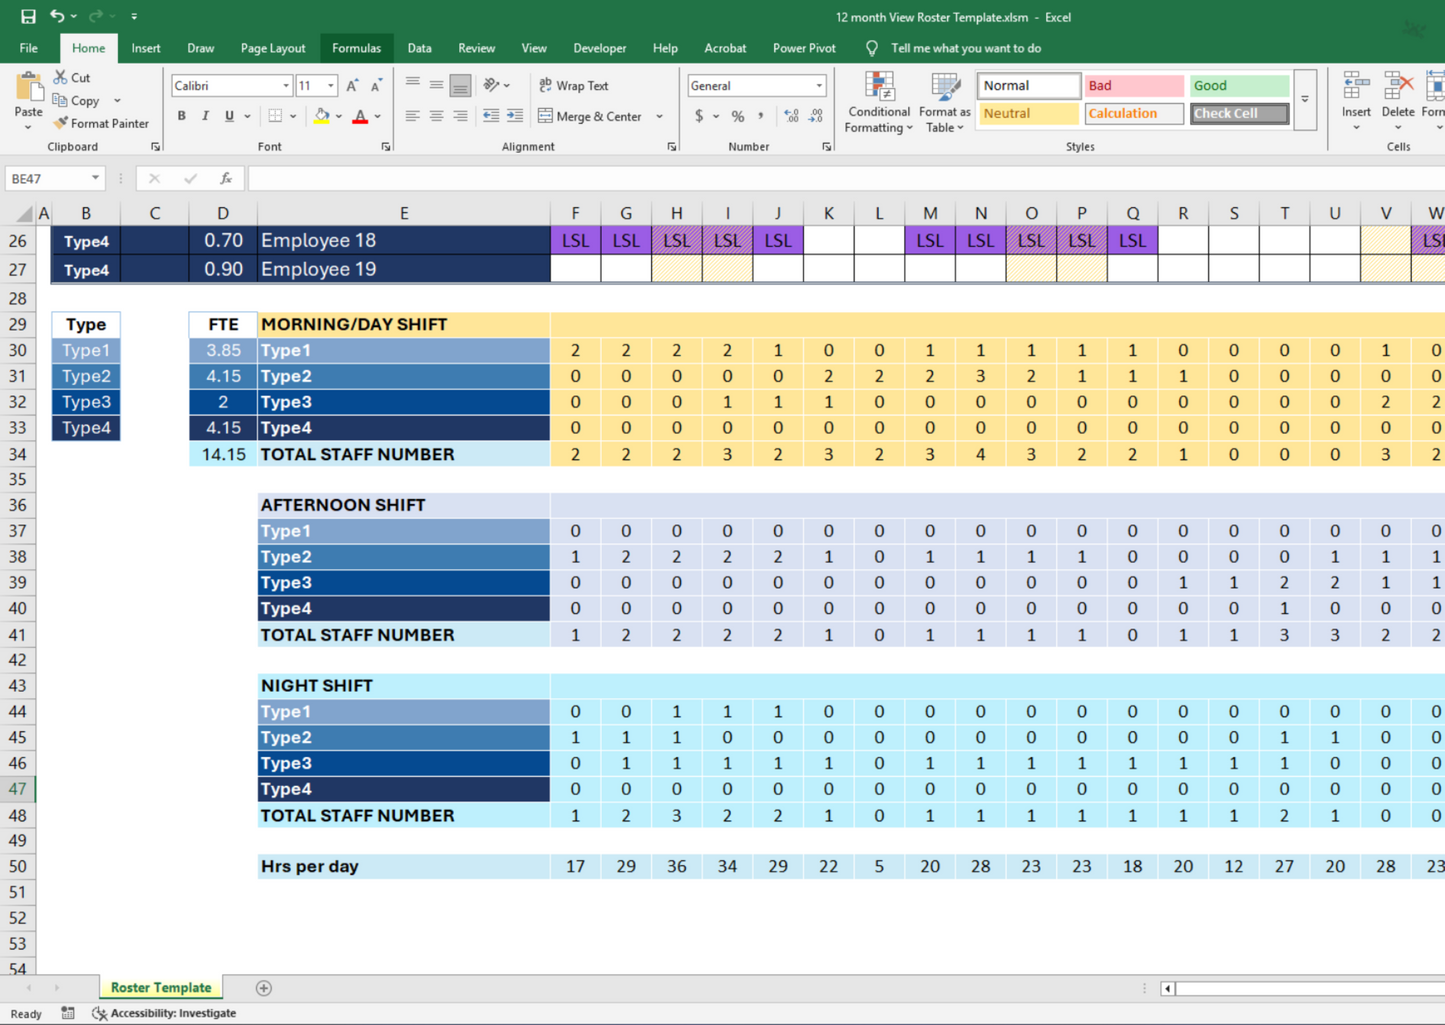Select the Center align icon
Screen dimensions: 1445x1025
tap(436, 116)
